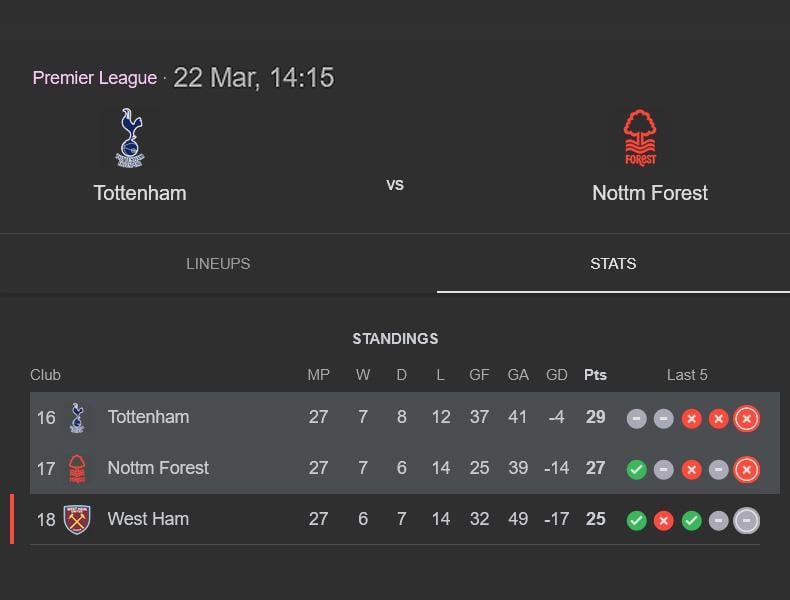
Task: Select the West Ham row name in standings
Action: click(x=148, y=519)
